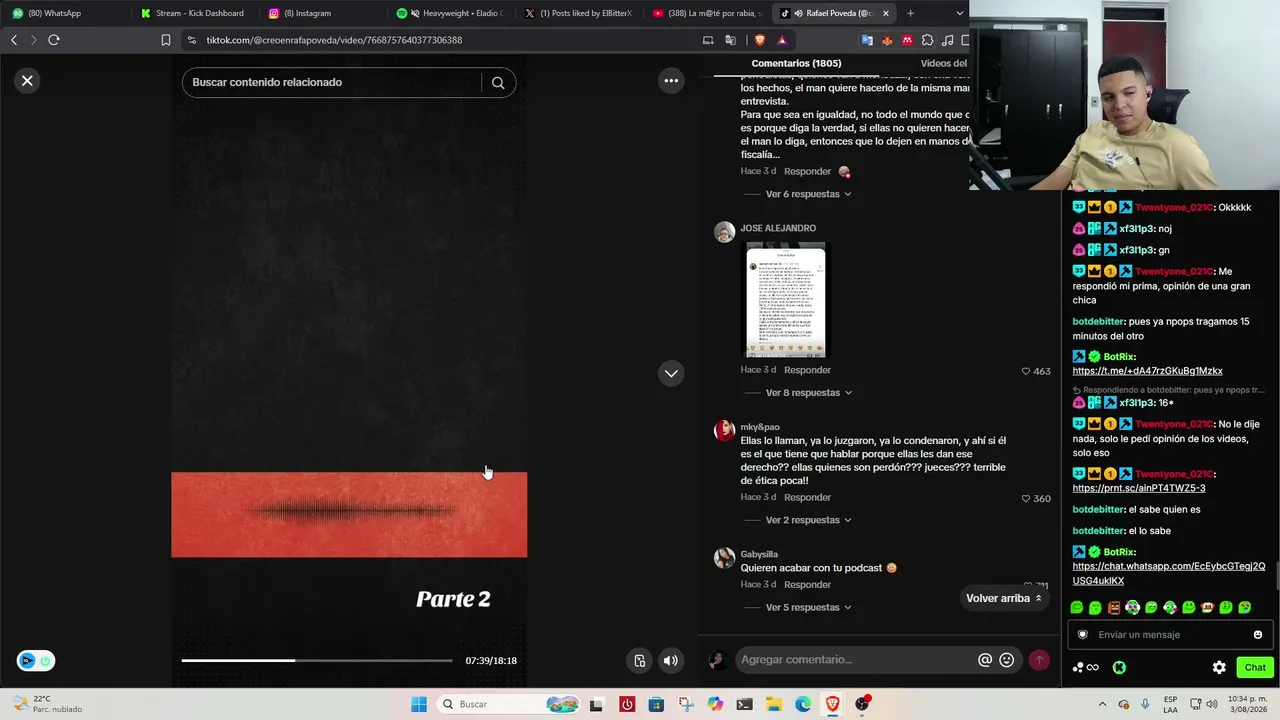Open JOSE ALEJANDRO's comment image thumbnail

pyautogui.click(x=786, y=300)
